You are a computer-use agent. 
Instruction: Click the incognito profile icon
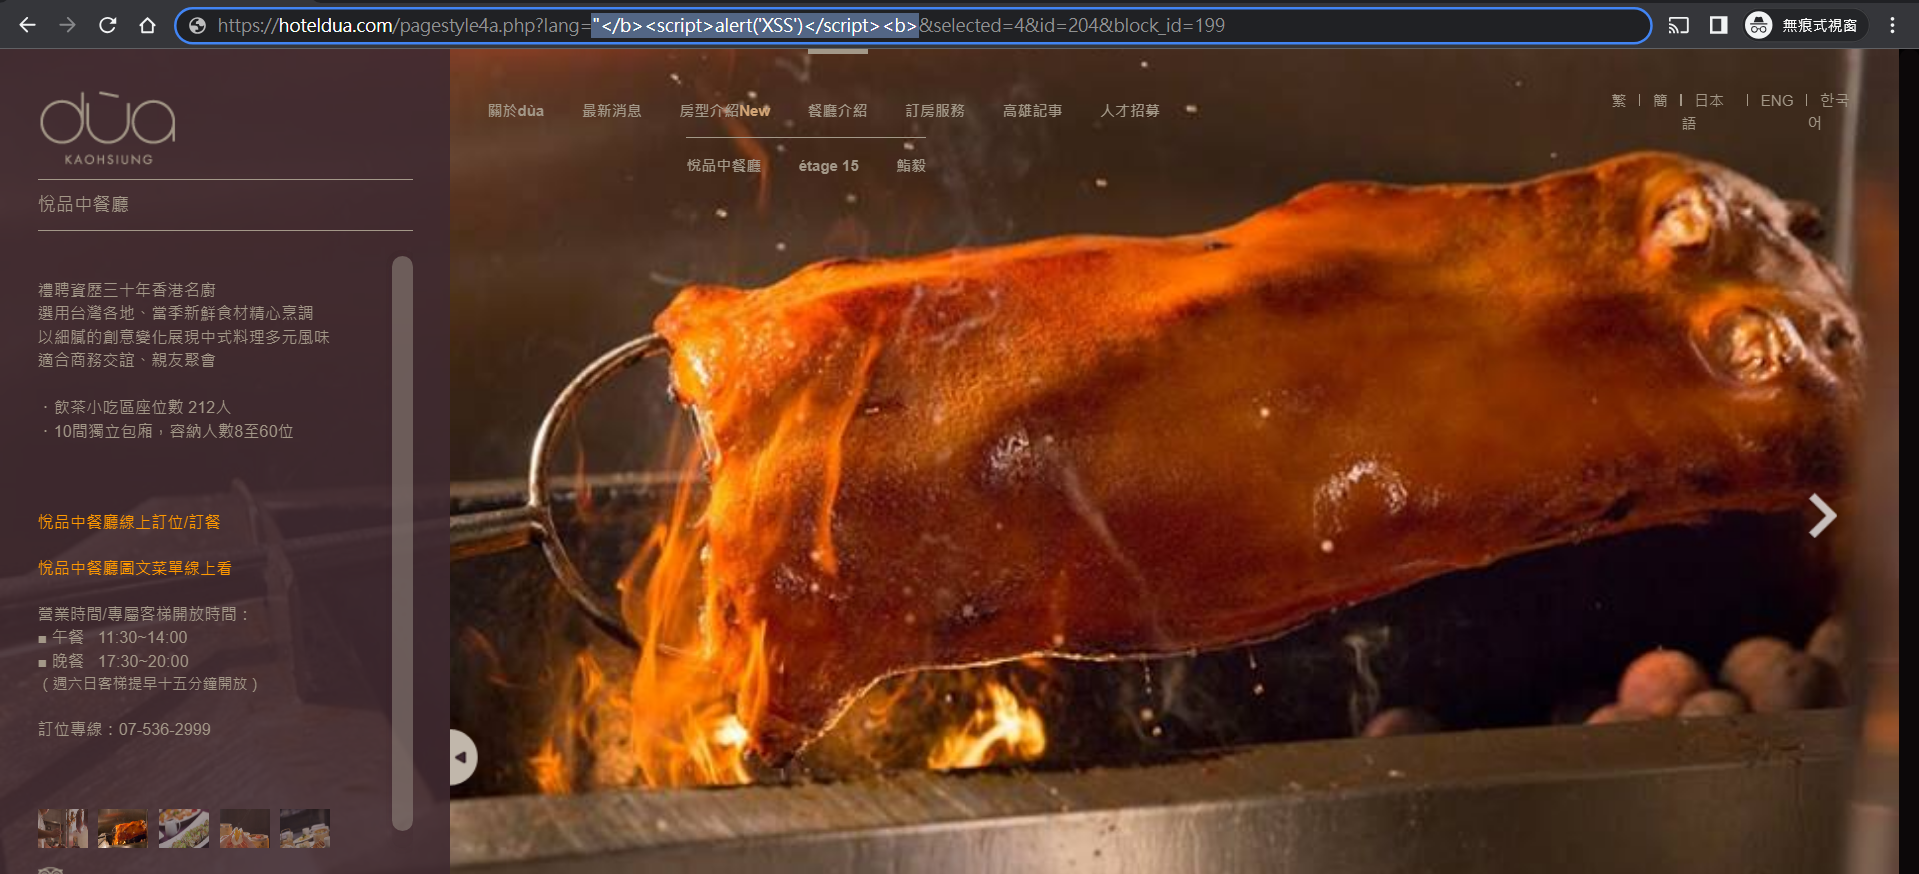click(x=1758, y=25)
